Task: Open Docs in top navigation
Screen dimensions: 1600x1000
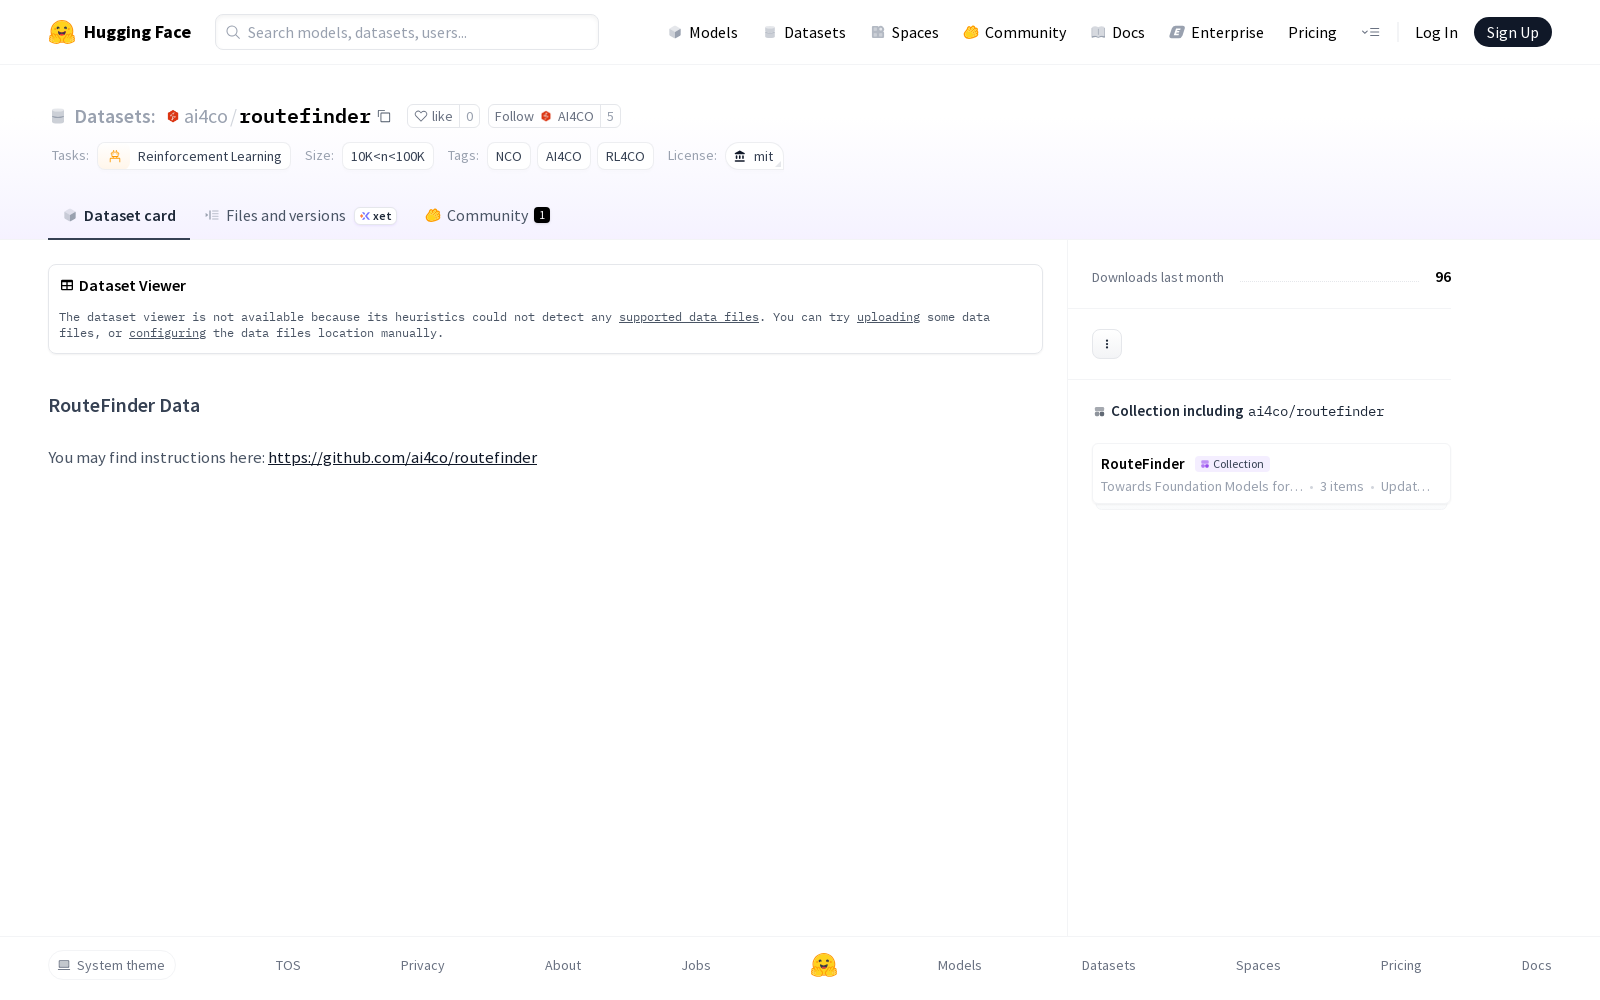Action: pos(1118,32)
